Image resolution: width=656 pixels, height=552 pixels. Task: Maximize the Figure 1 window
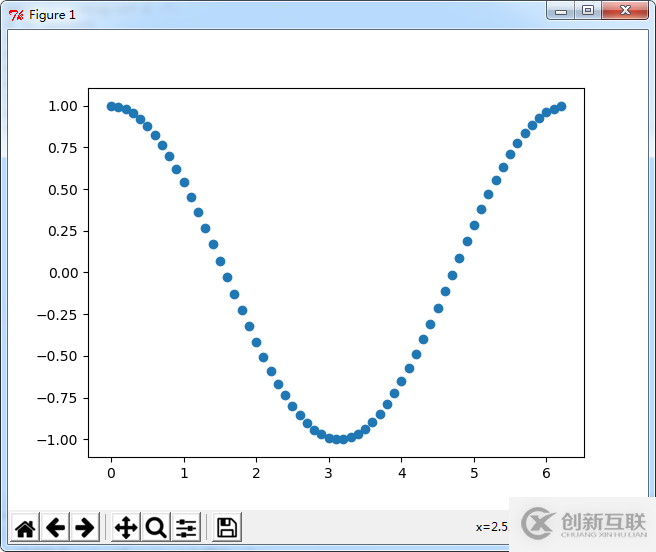pyautogui.click(x=588, y=10)
